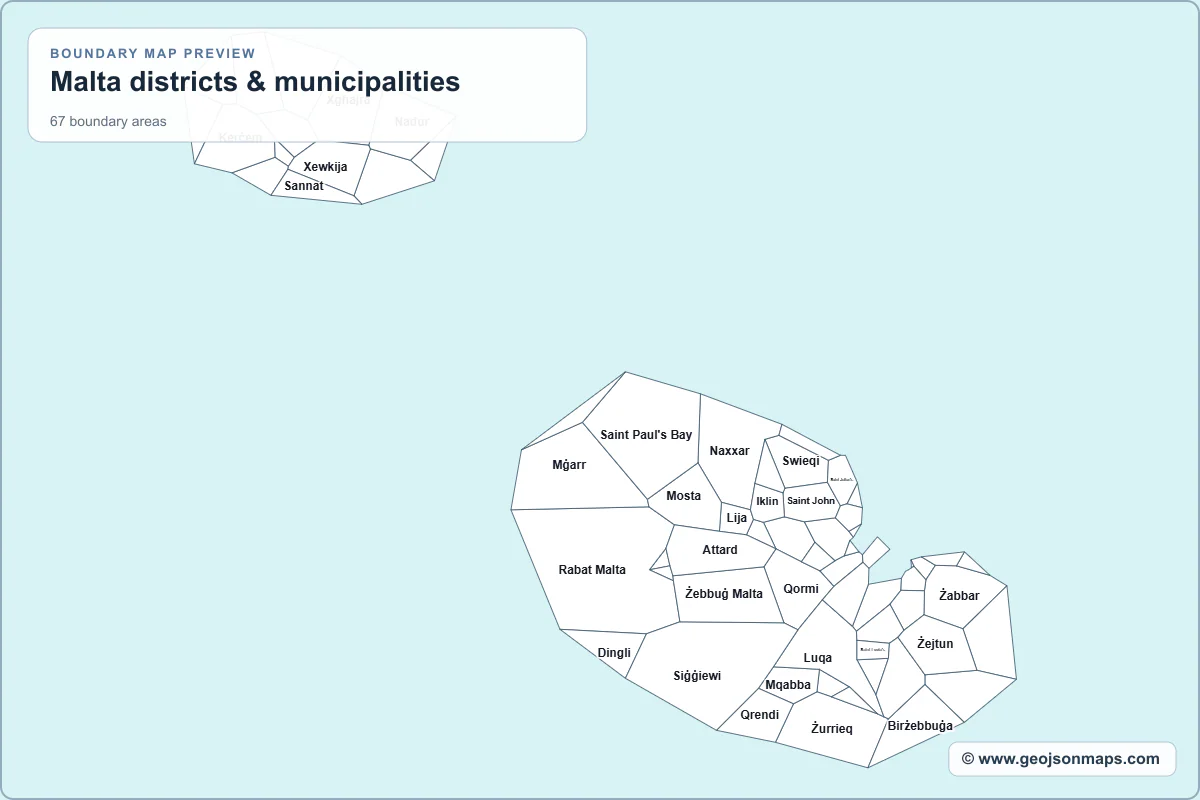Click the Siġġiewi municipality
1200x800 pixels.
(x=697, y=676)
